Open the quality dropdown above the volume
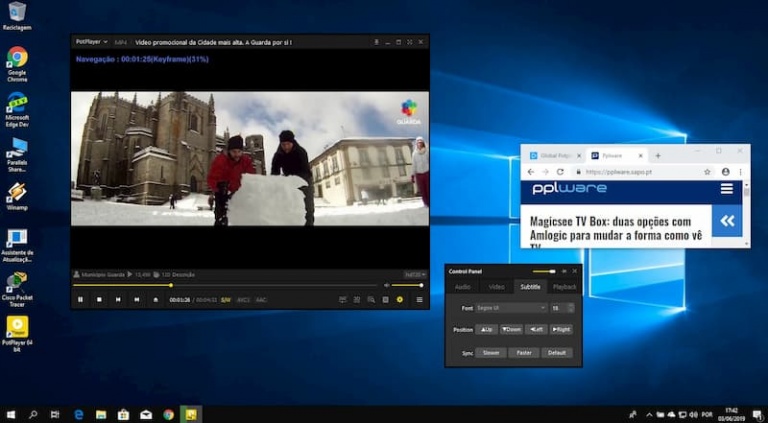Image resolution: width=768 pixels, height=423 pixels. tap(414, 274)
